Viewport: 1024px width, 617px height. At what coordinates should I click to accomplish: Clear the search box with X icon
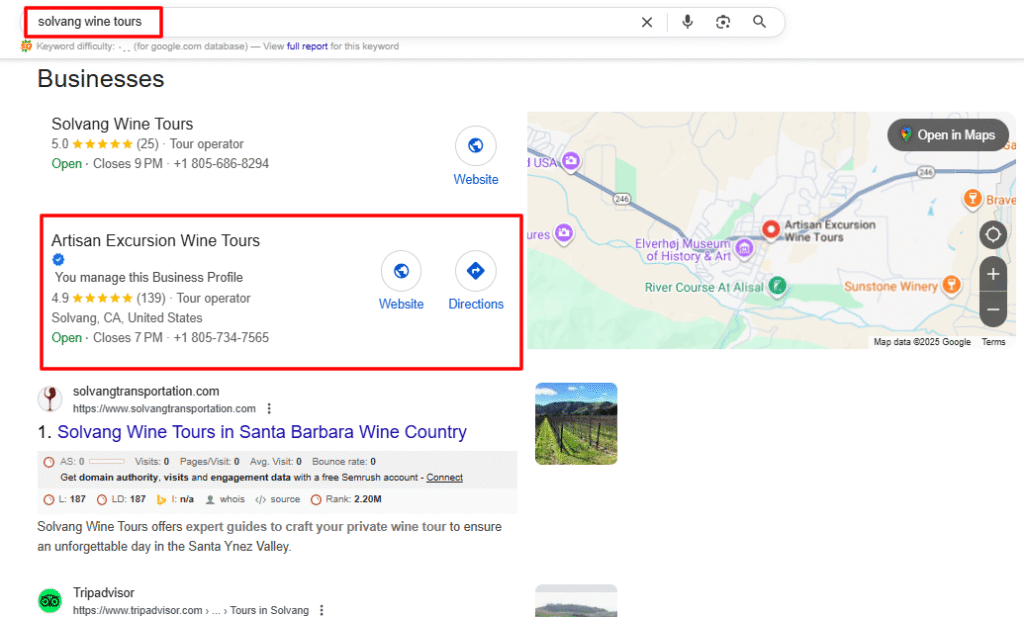(647, 22)
